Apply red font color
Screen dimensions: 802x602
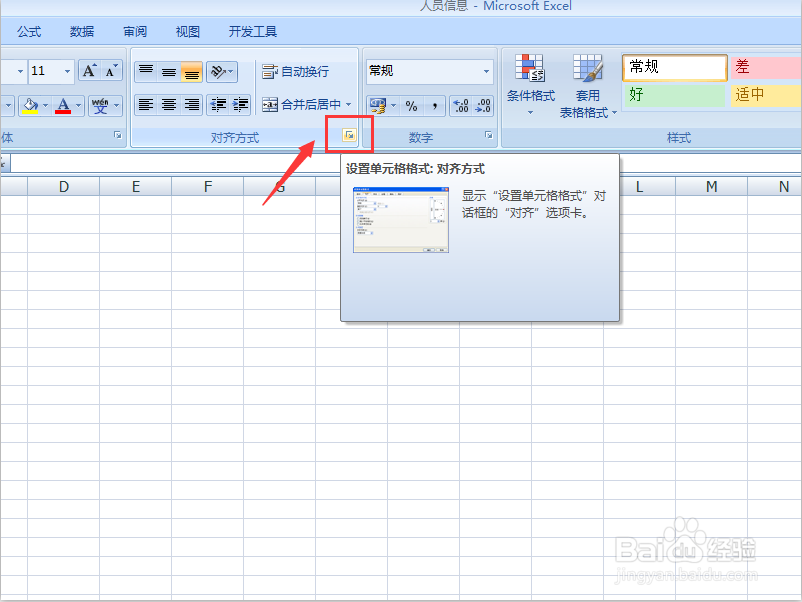point(63,105)
